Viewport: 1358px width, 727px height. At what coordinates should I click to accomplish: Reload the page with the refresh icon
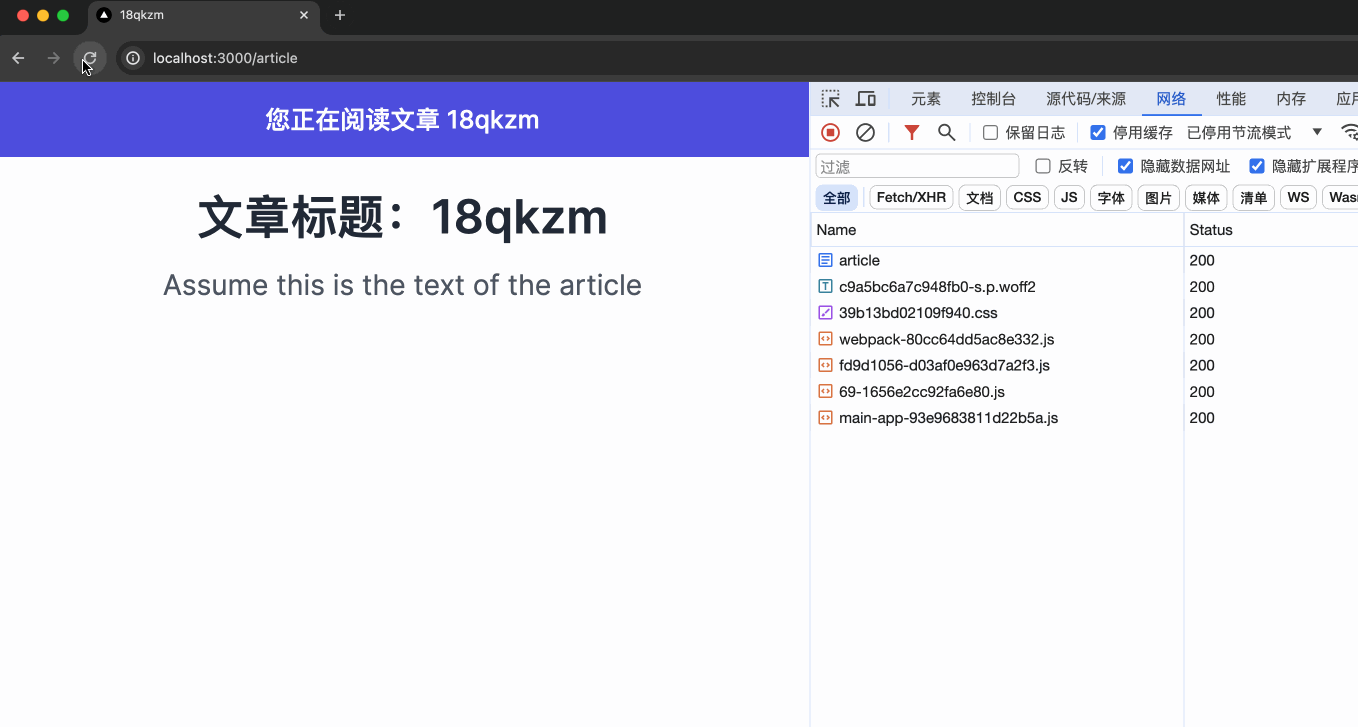(x=90, y=58)
